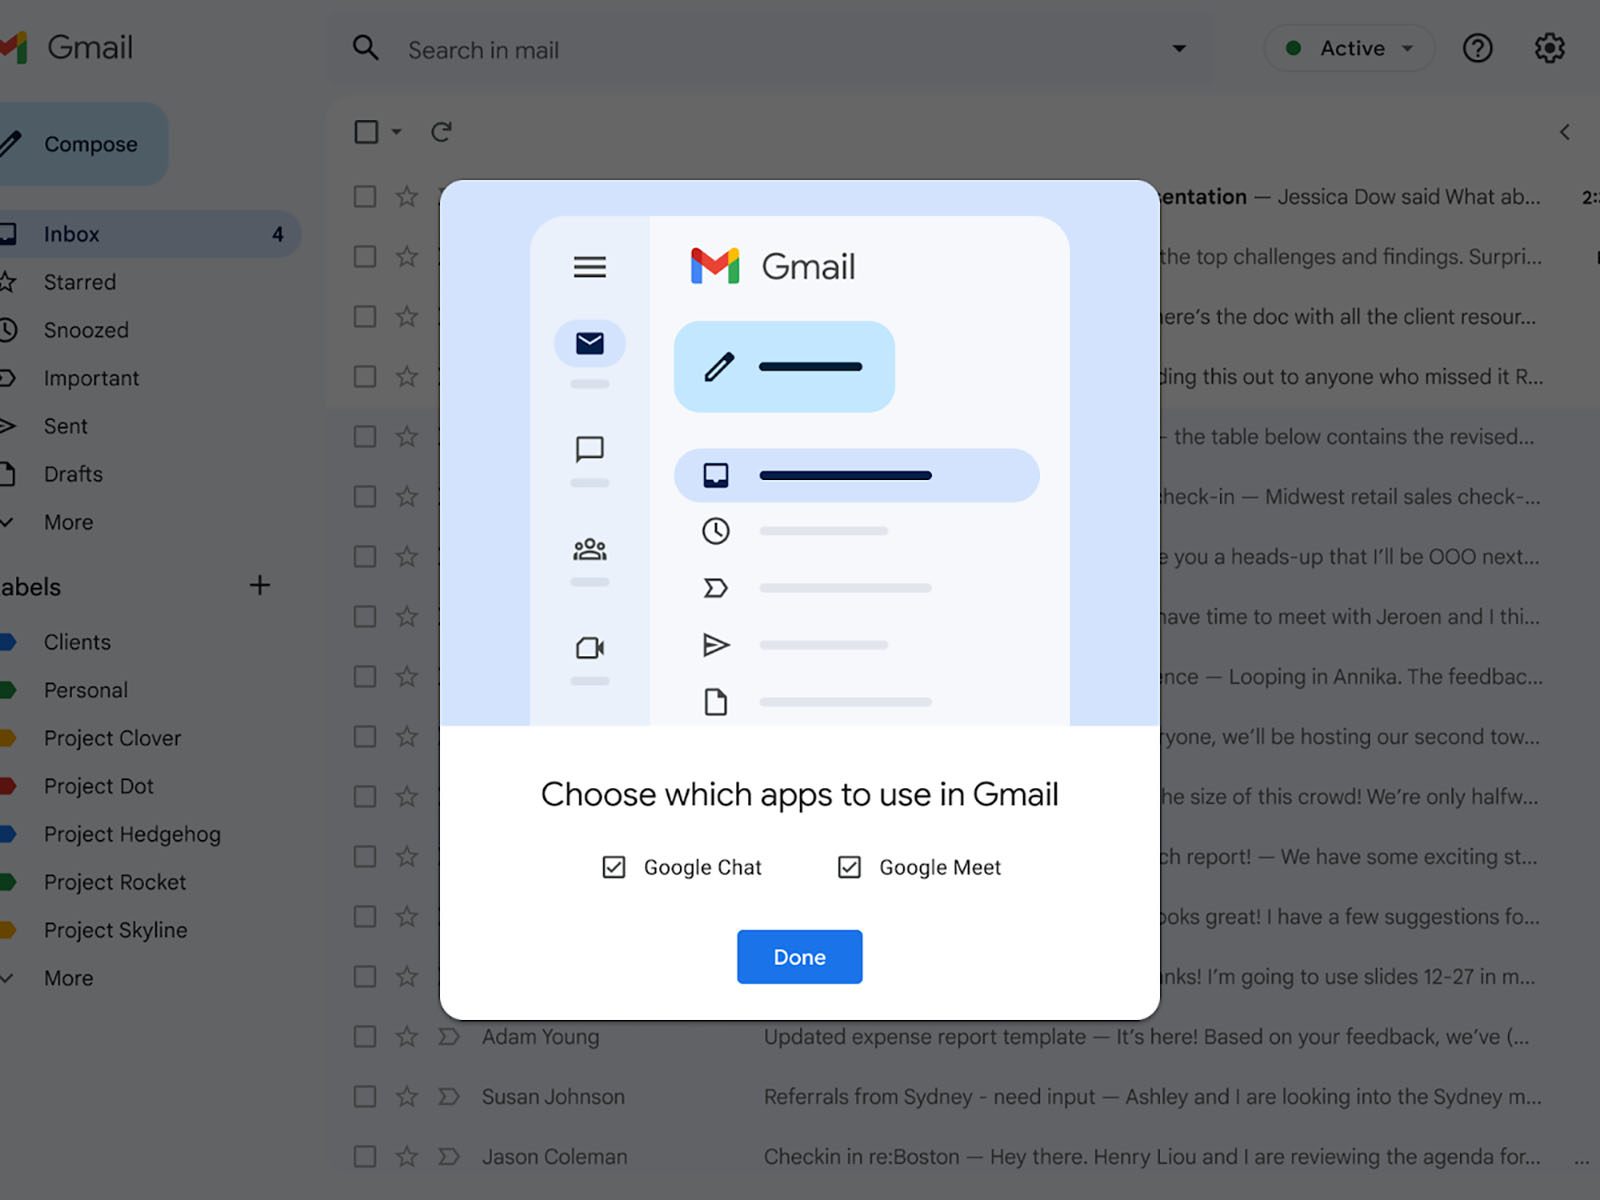
Task: Show search options dropdown arrow
Action: 1179,48
